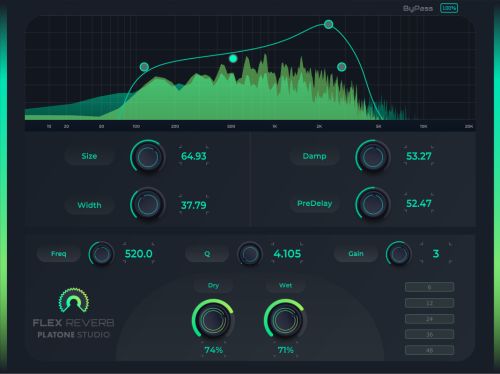Click the 100% scale button
The height and width of the screenshot is (374, 500).
pyautogui.click(x=449, y=8)
